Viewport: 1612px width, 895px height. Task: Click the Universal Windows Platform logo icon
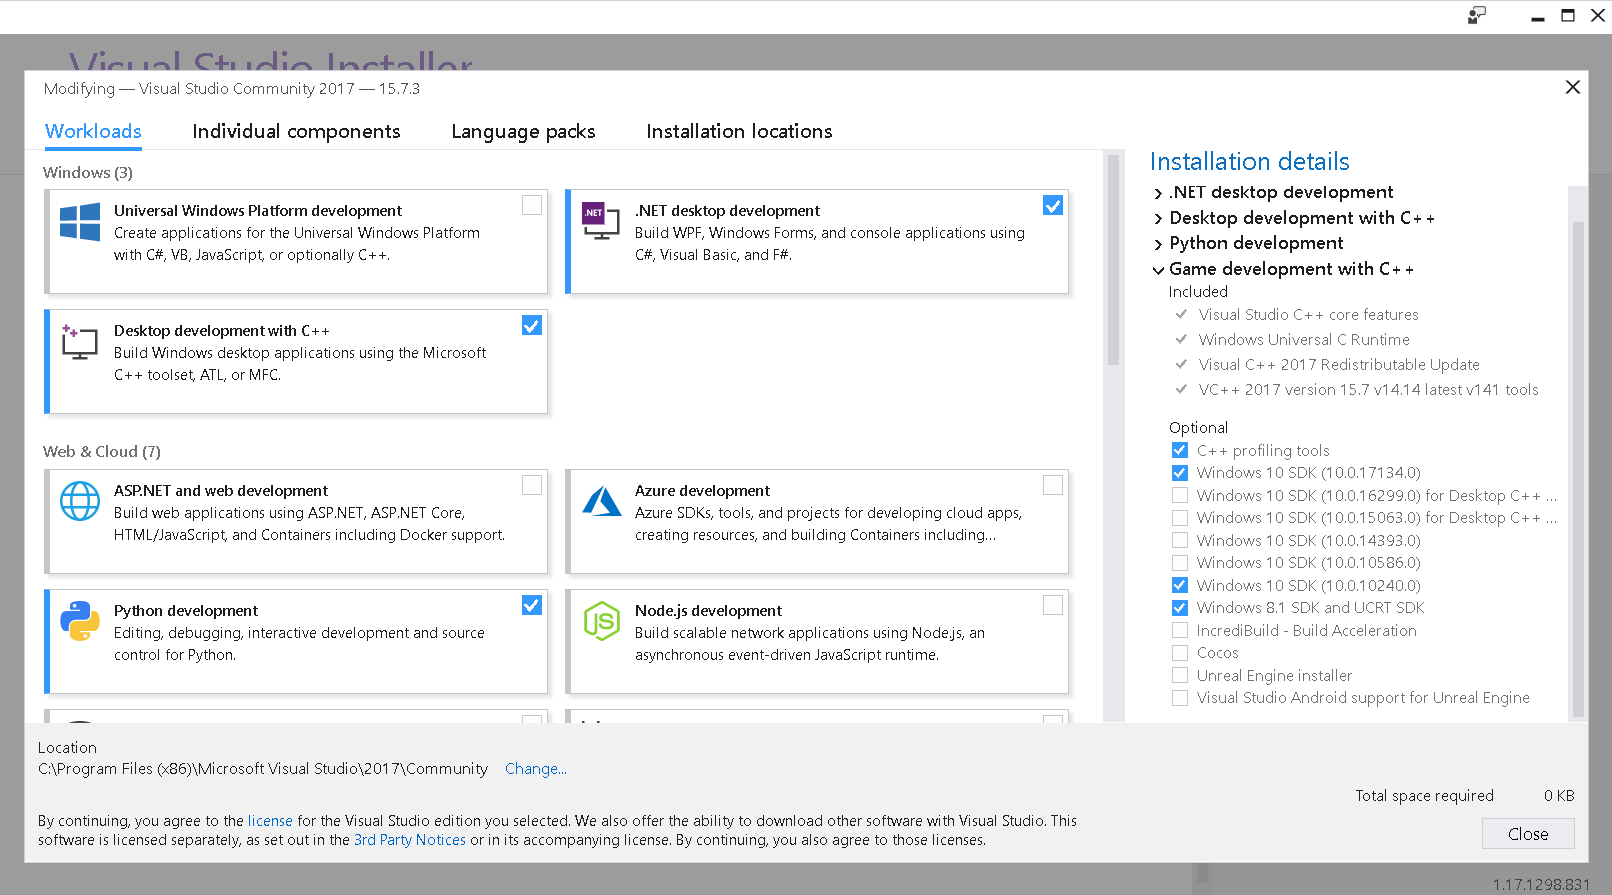[80, 222]
